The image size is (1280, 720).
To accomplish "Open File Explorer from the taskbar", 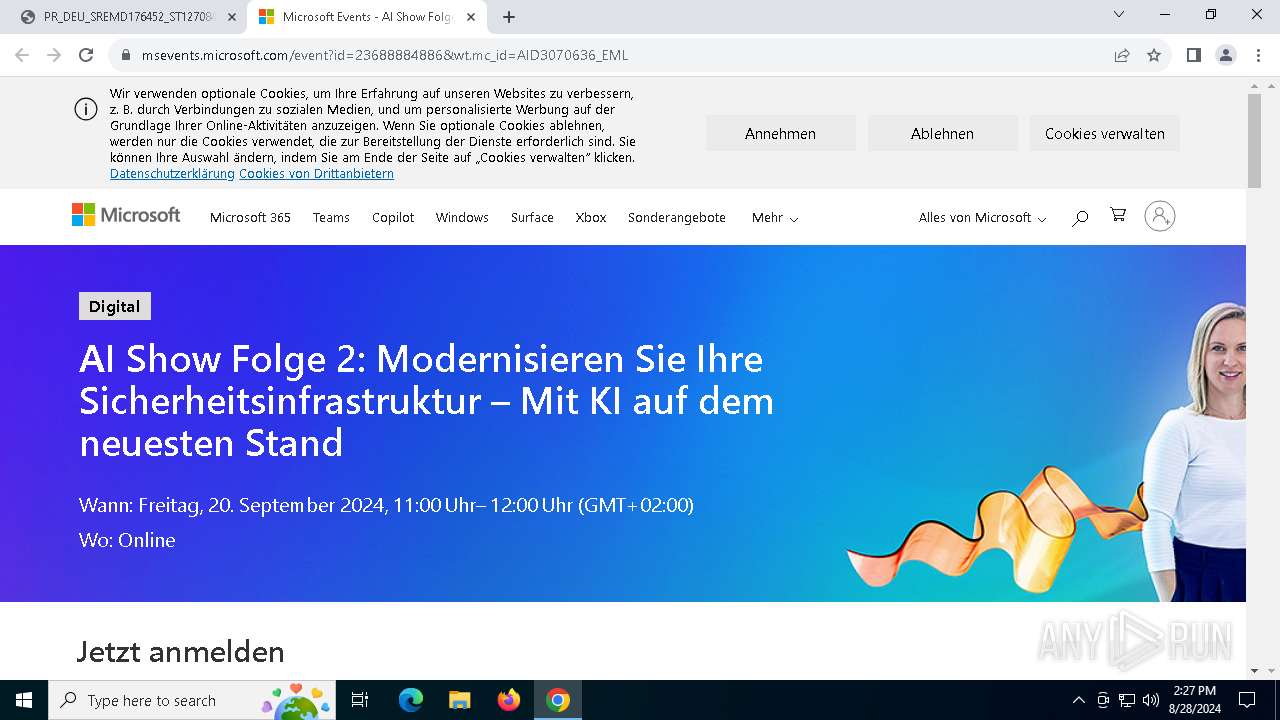I will (459, 700).
